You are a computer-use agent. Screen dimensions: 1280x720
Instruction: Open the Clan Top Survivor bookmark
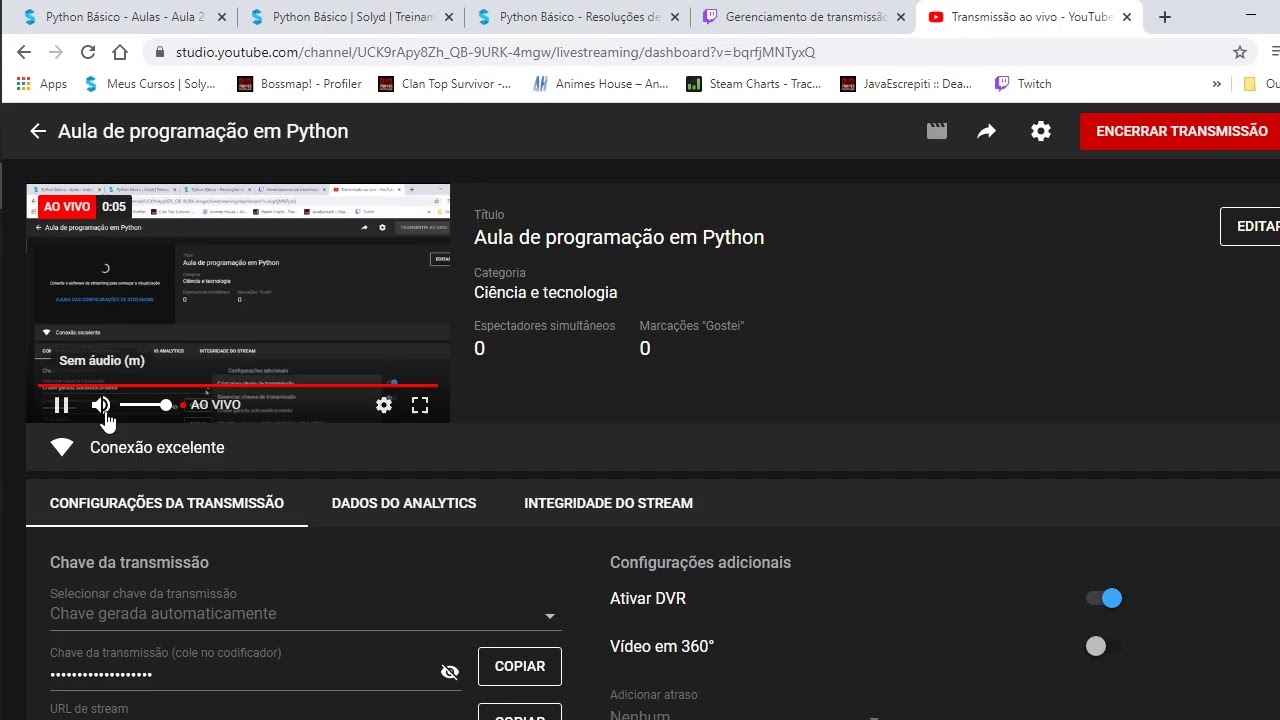coord(445,84)
